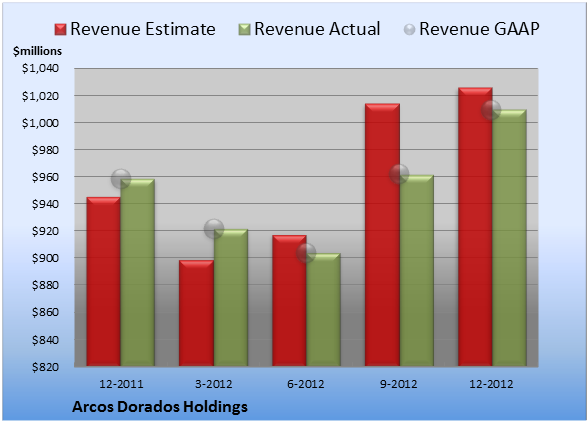
Task: Click the '12-2011' quarter label
Action: tap(121, 384)
